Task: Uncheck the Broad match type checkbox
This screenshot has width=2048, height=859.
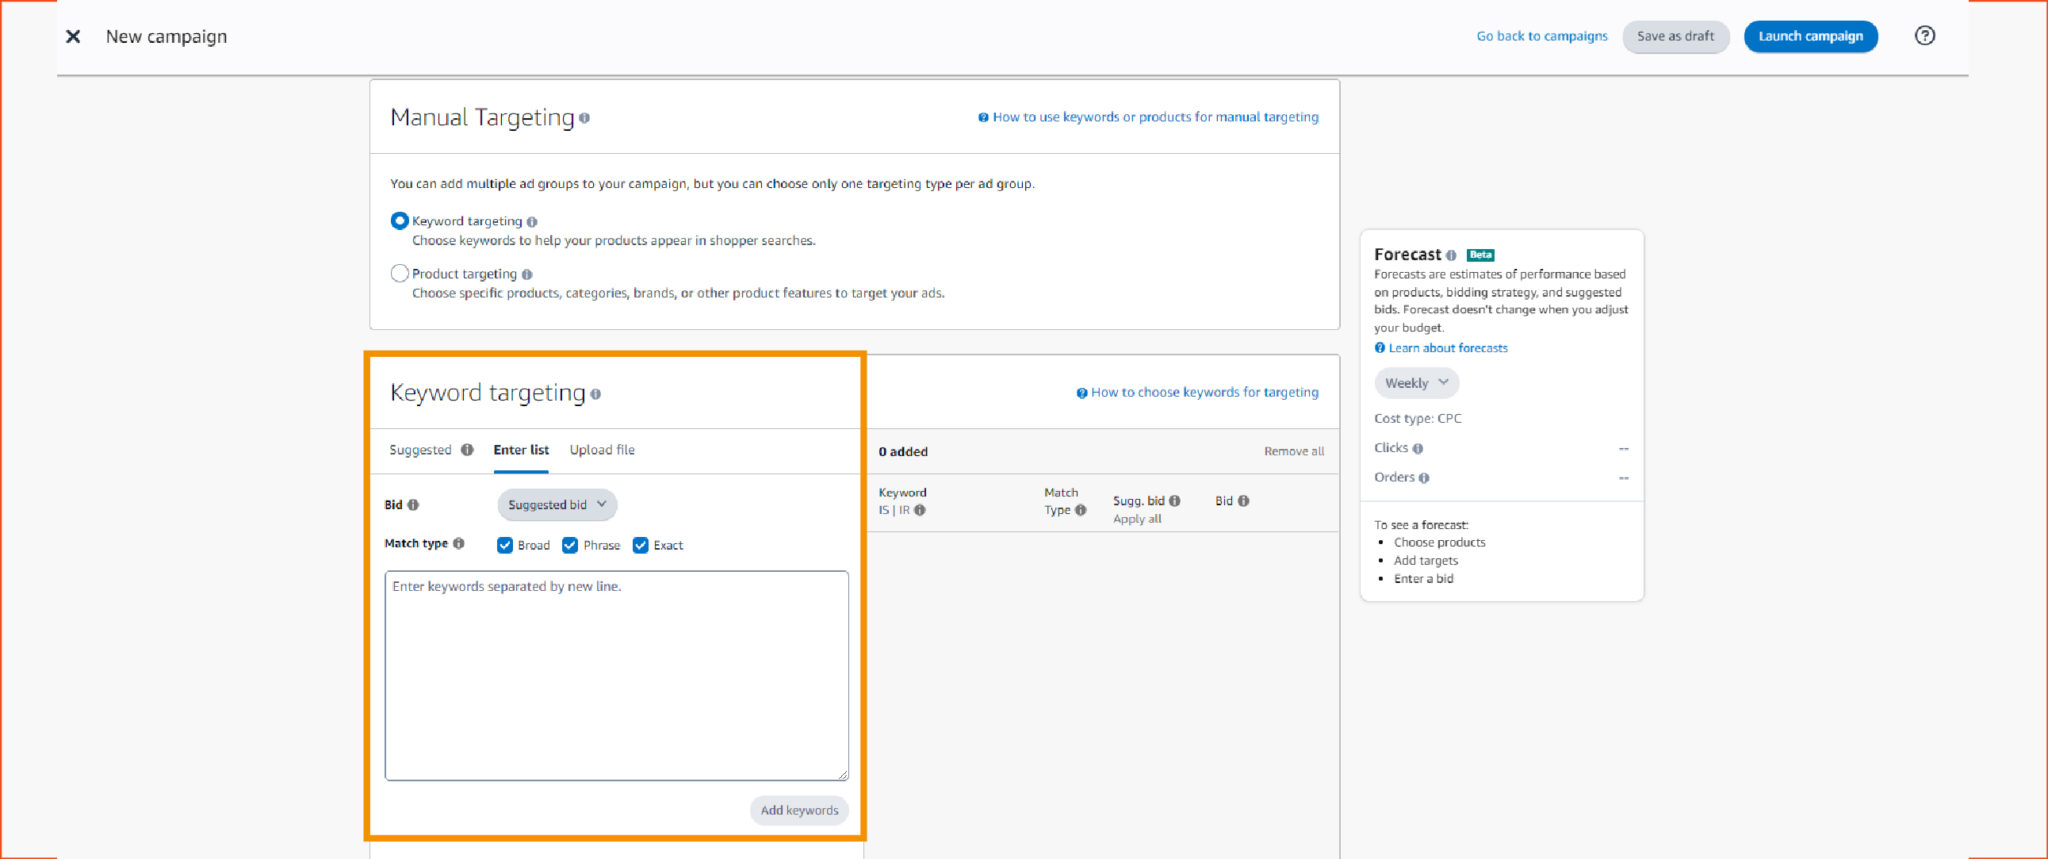Action: (505, 545)
